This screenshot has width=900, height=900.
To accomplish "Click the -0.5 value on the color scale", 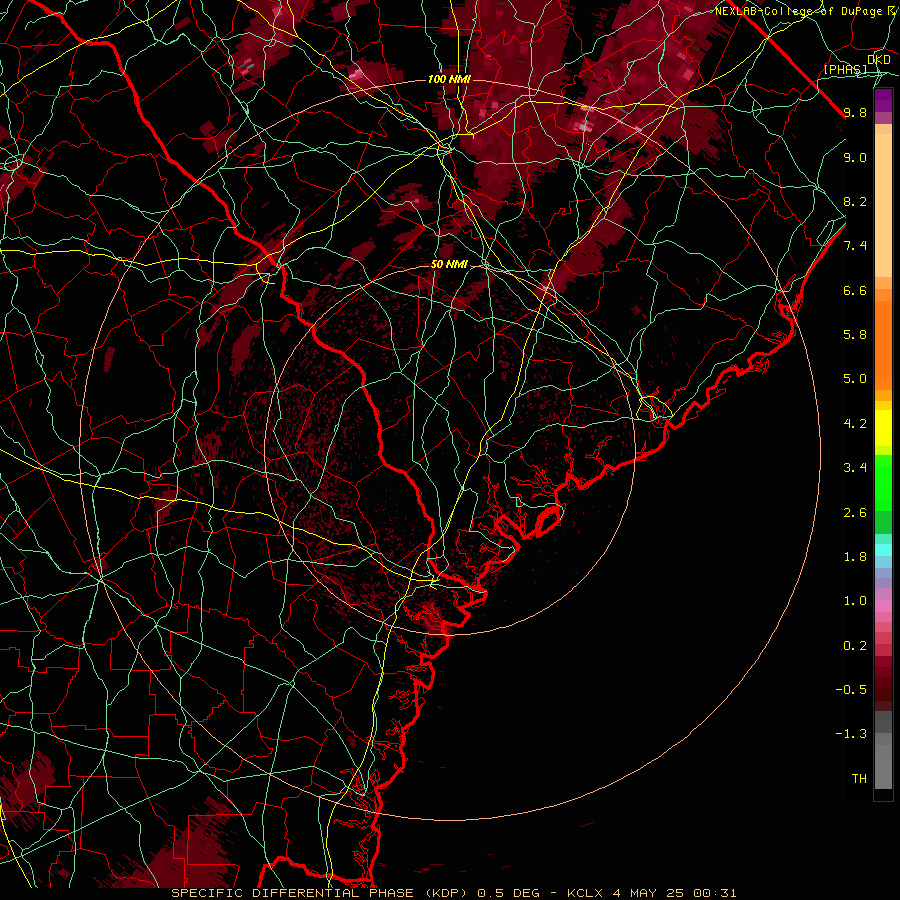I will pyautogui.click(x=851, y=690).
